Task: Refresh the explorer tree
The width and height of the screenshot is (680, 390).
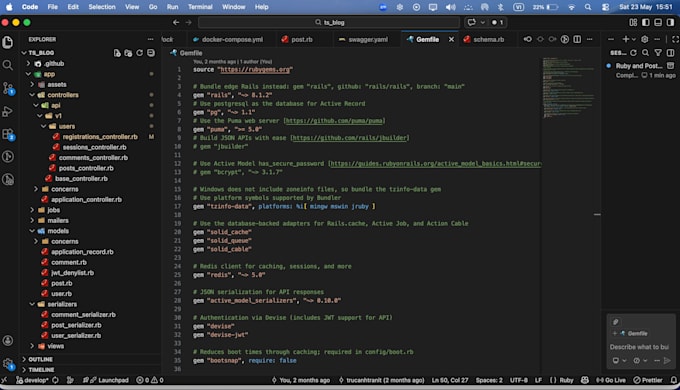Action: 140,52
